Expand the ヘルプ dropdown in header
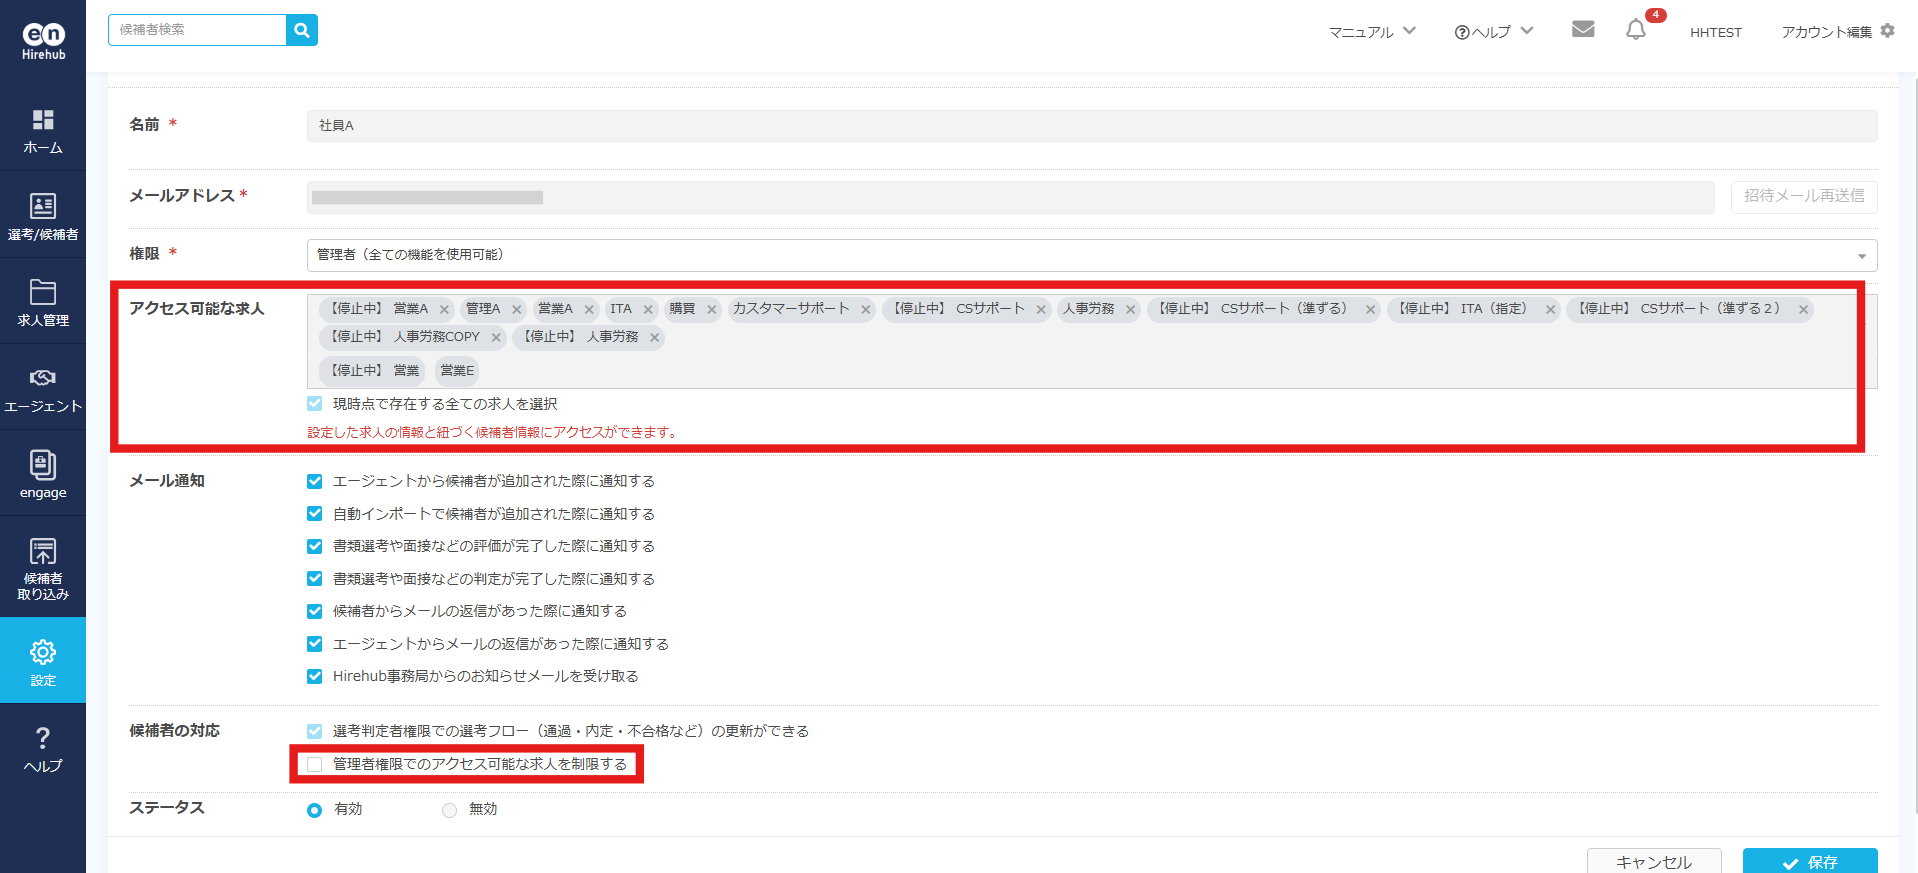1918x873 pixels. [1493, 32]
